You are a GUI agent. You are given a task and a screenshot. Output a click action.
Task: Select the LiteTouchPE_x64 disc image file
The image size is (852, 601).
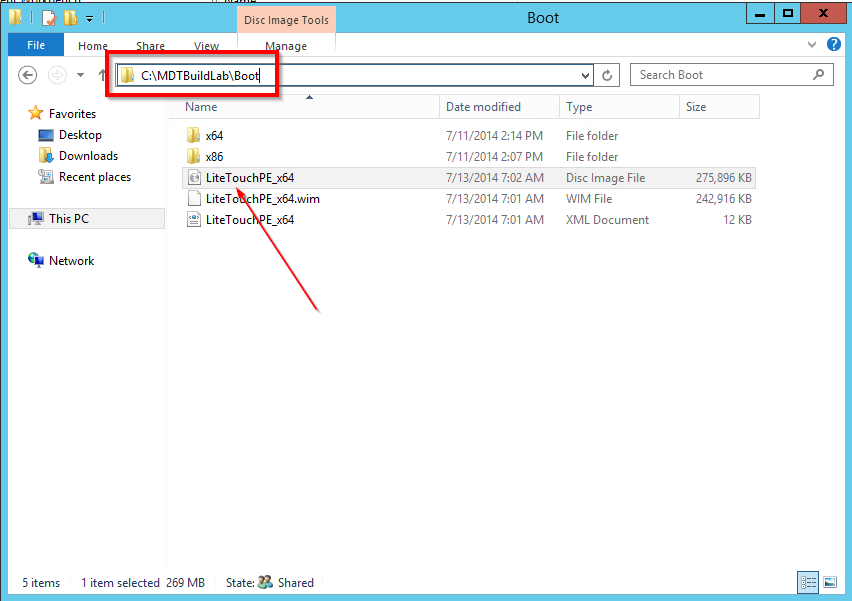coord(469,178)
